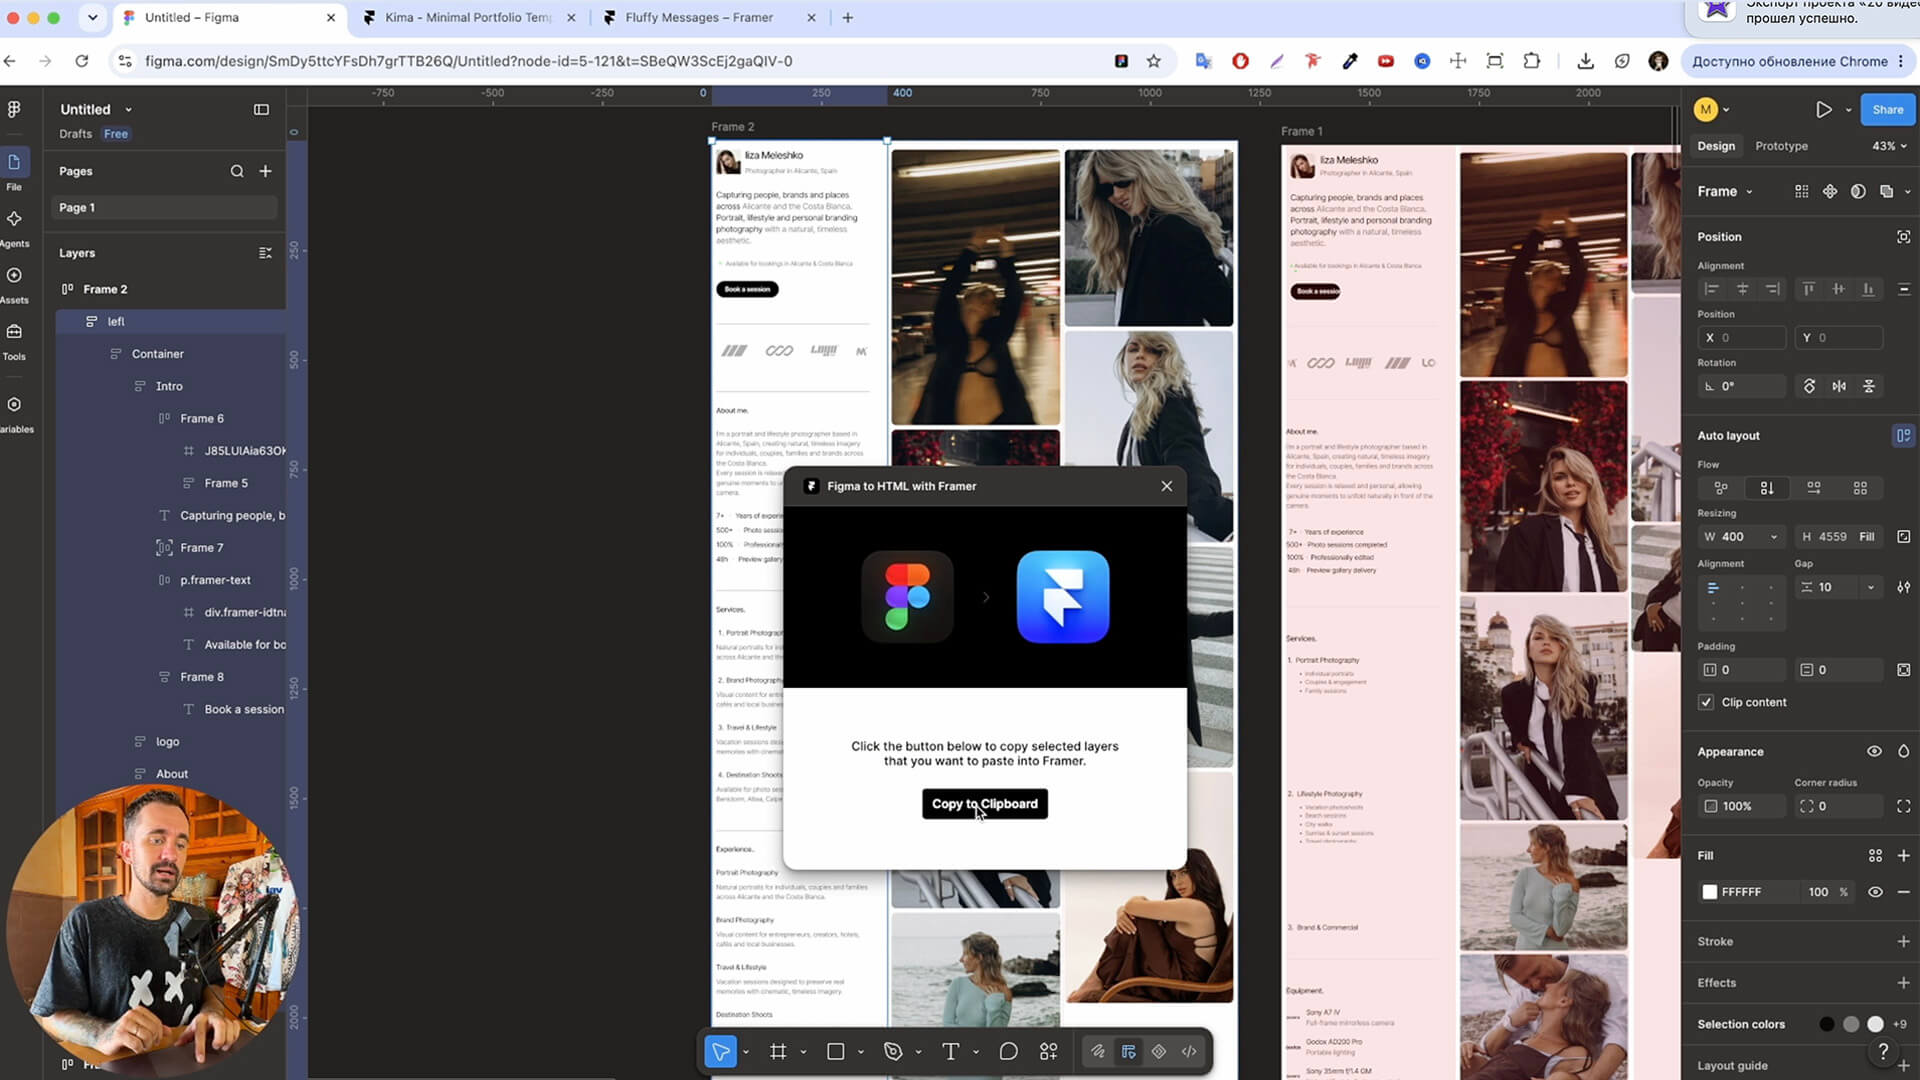Toggle individual corner radius icon

1903,806
